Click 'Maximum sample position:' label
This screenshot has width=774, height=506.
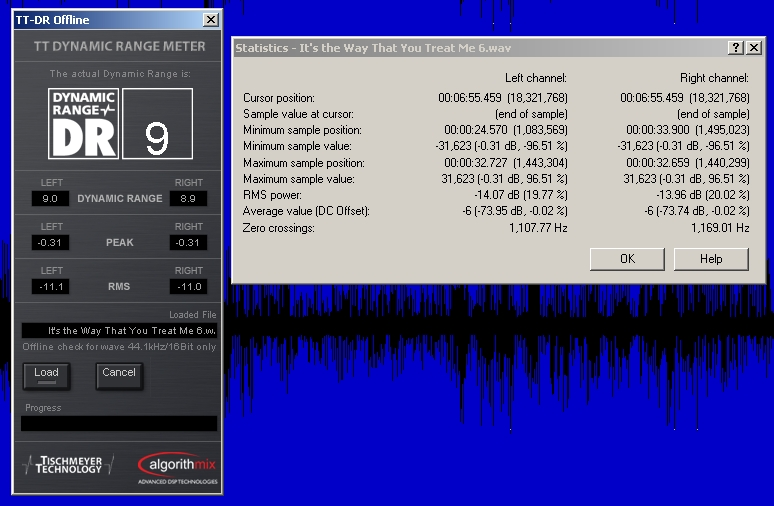click(304, 163)
